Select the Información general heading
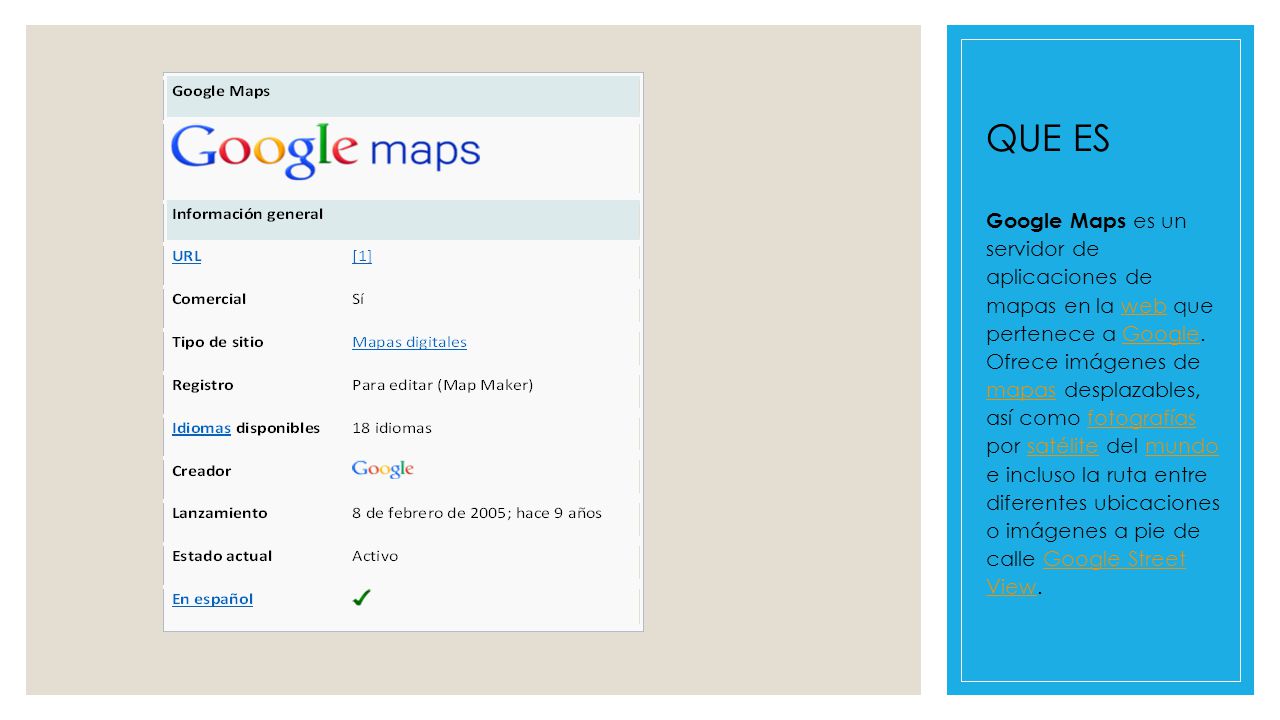 pyautogui.click(x=247, y=214)
